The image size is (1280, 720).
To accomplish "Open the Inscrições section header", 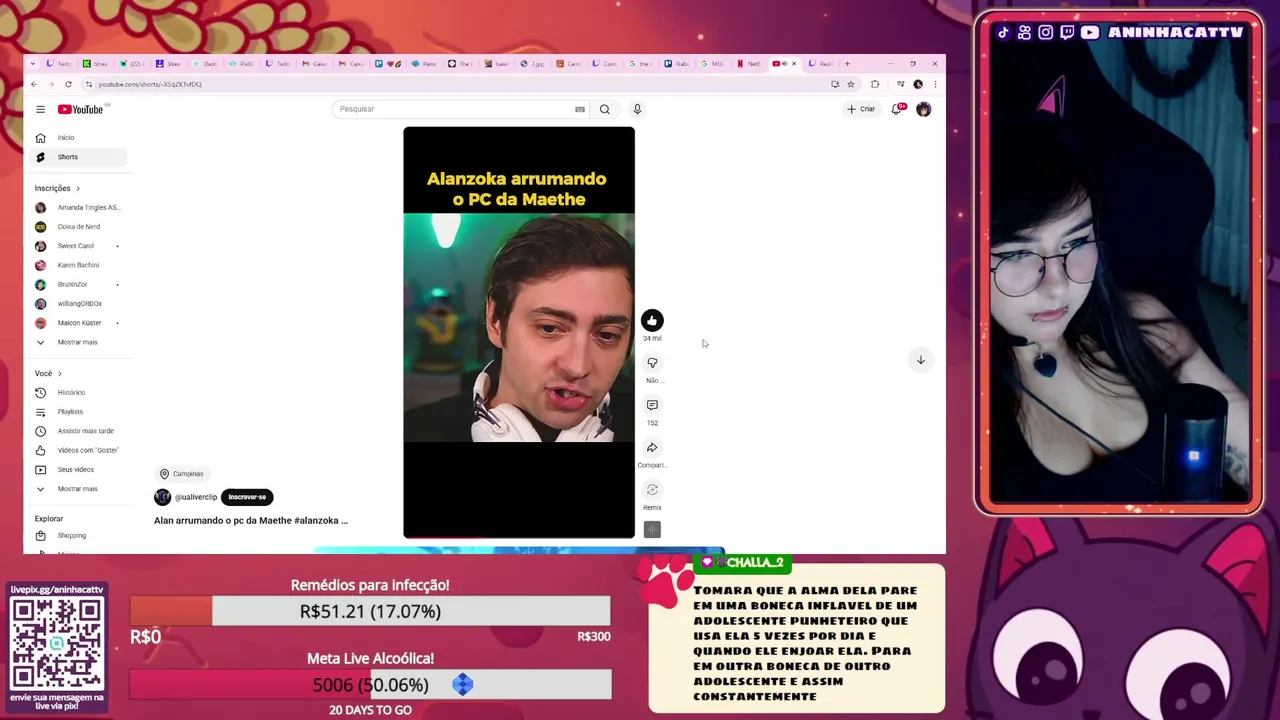I will [x=57, y=188].
